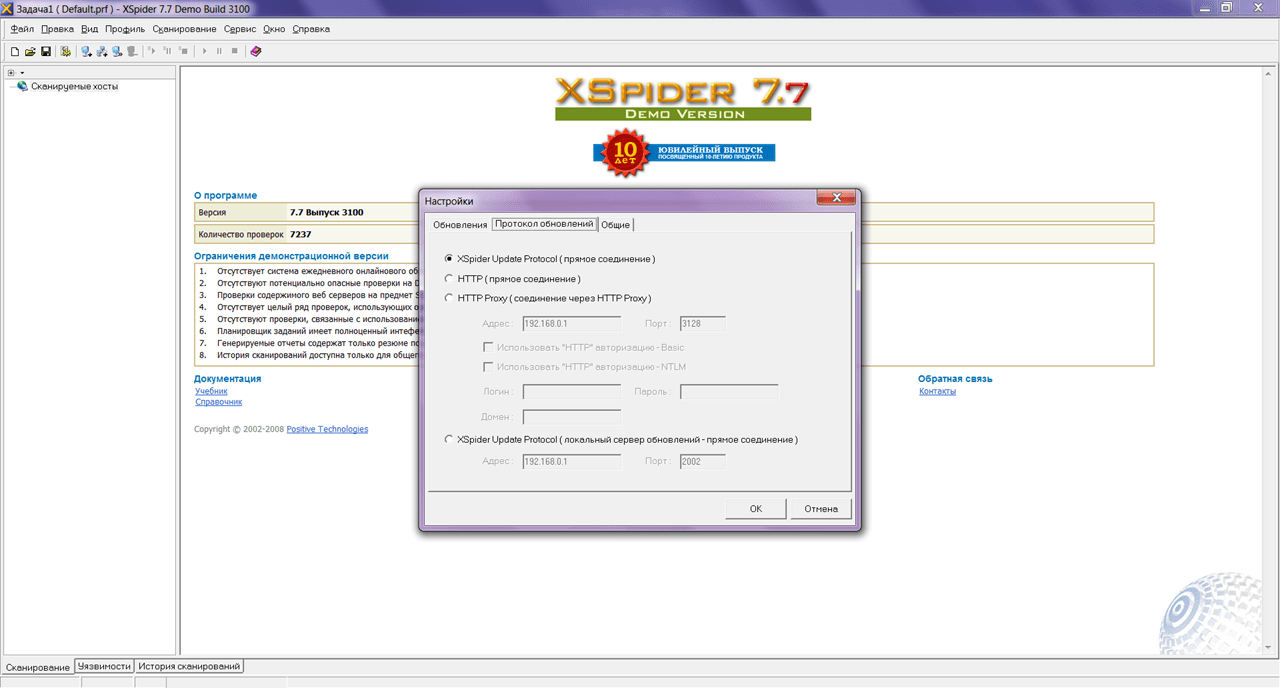Open the profile editor toolbar icon
1280x688 pixels.
click(66, 51)
